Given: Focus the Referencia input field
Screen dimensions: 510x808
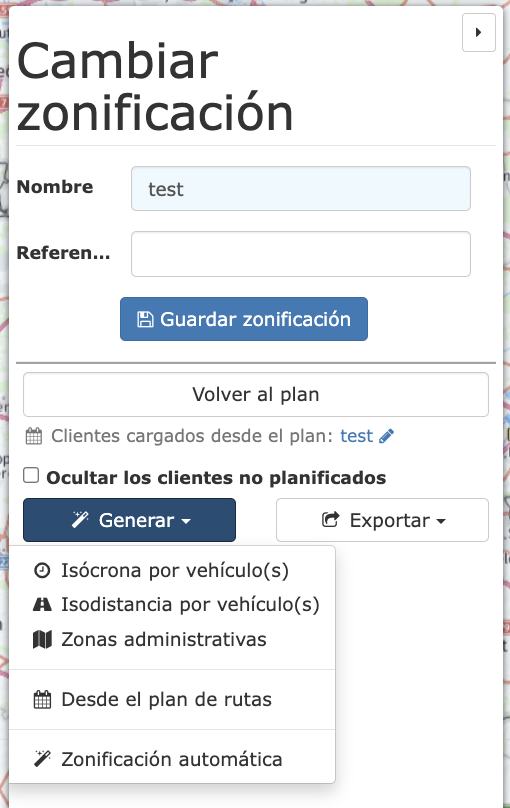Looking at the screenshot, I should click(x=301, y=254).
